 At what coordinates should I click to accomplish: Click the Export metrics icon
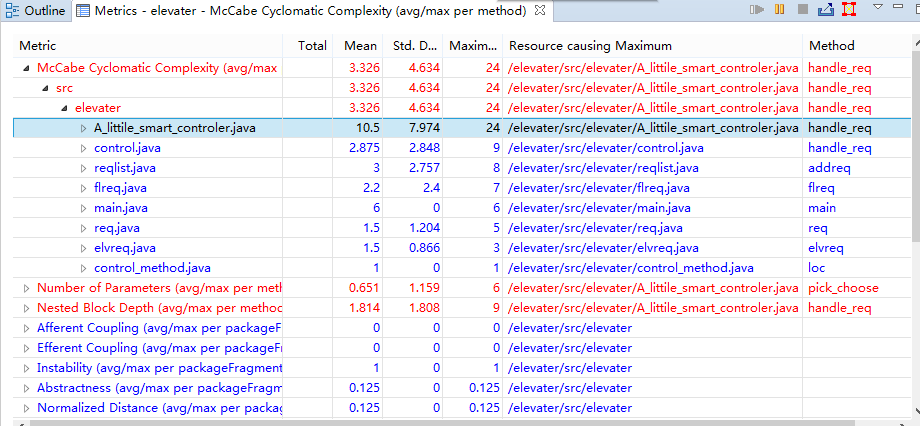[x=826, y=9]
